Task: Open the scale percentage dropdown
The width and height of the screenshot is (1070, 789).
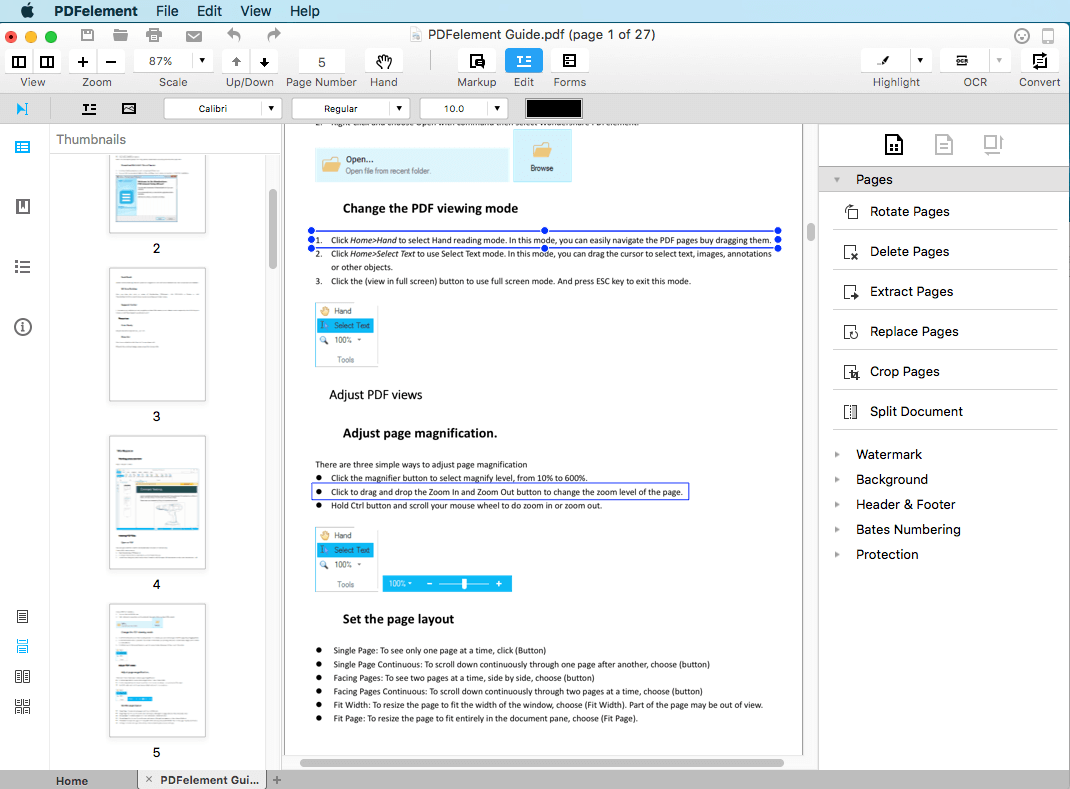Action: (202, 61)
